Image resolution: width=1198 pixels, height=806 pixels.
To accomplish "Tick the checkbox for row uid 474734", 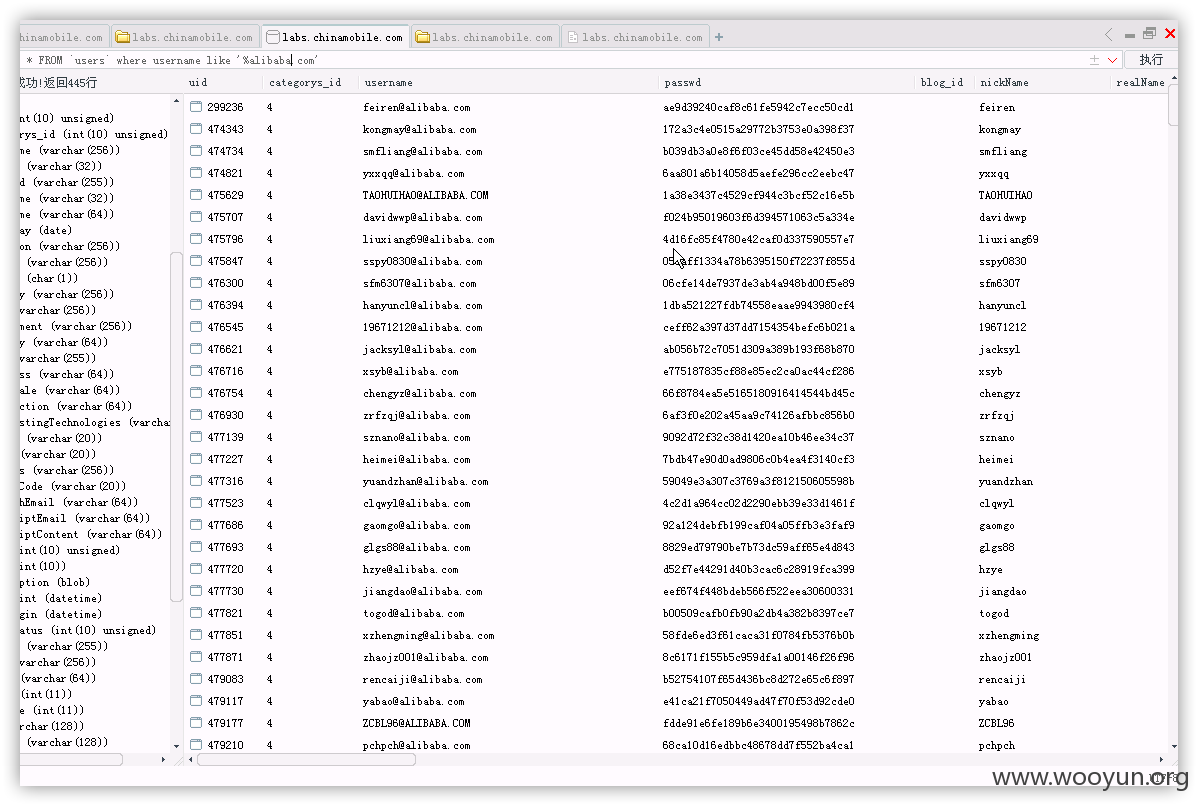I will point(196,151).
